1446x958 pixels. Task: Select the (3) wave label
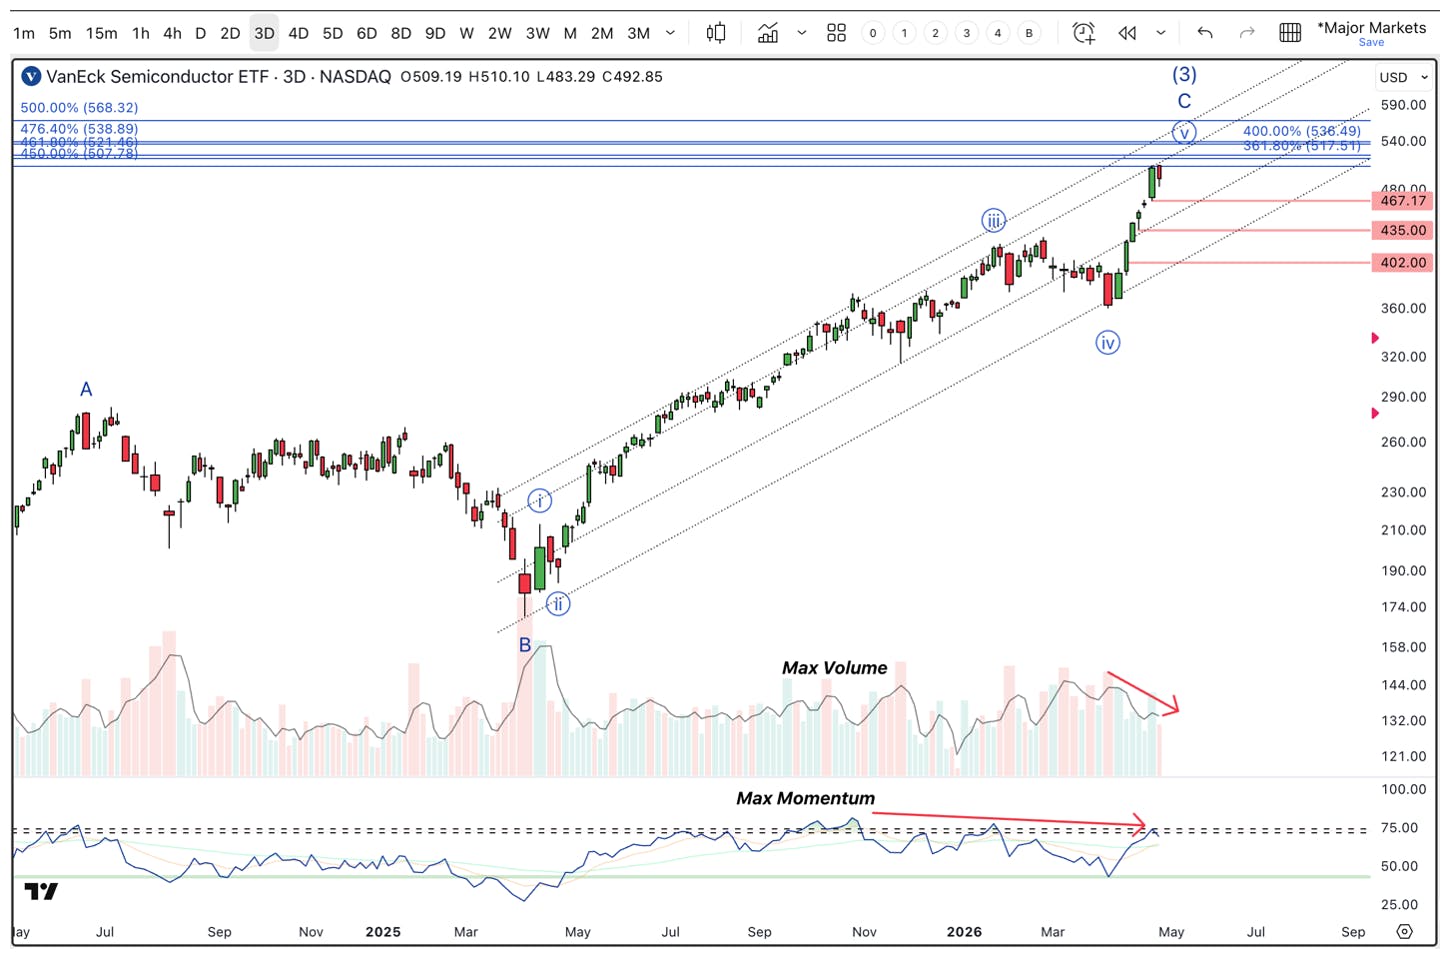pos(1184,74)
